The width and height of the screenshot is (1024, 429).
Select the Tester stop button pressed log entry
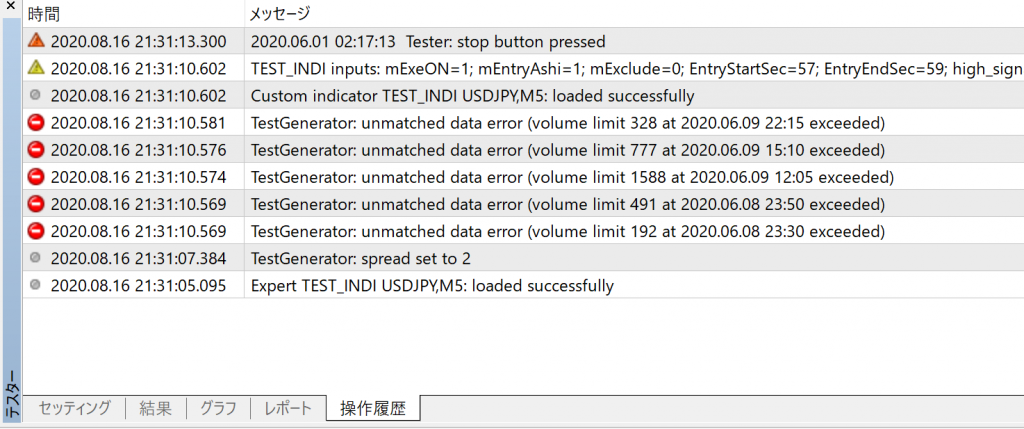(x=523, y=41)
